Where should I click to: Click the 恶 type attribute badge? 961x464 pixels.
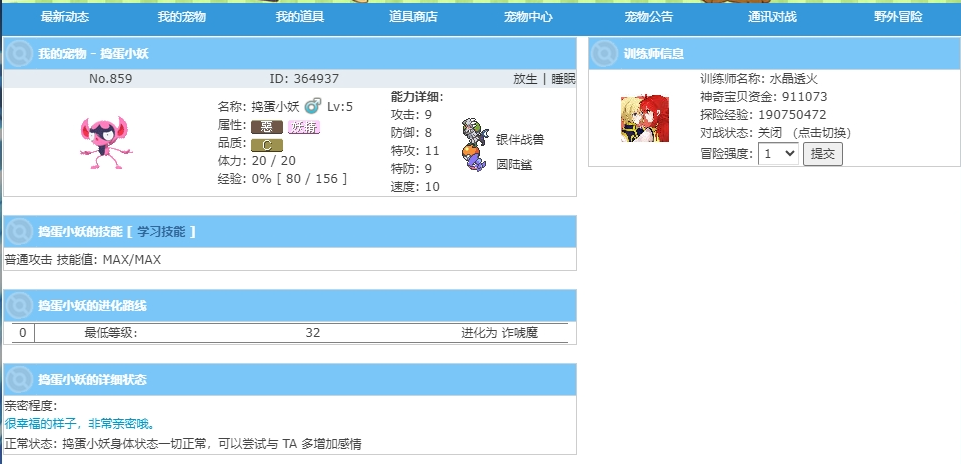pyautogui.click(x=266, y=126)
